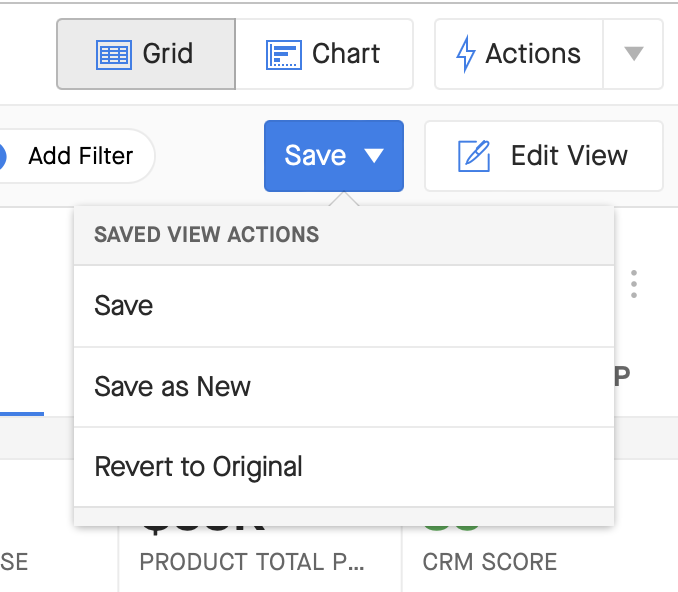Switch to Chart view
This screenshot has height=592, width=678.
click(x=324, y=54)
